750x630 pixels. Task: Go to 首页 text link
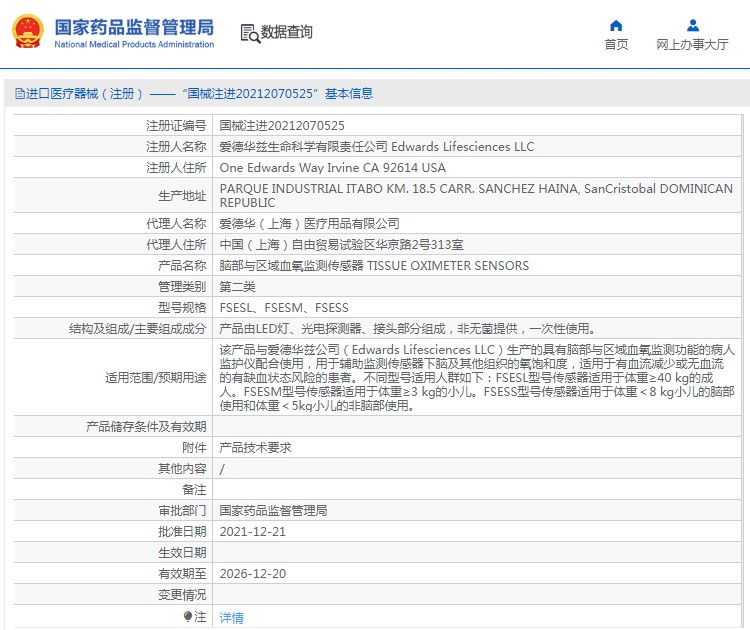tap(616, 44)
